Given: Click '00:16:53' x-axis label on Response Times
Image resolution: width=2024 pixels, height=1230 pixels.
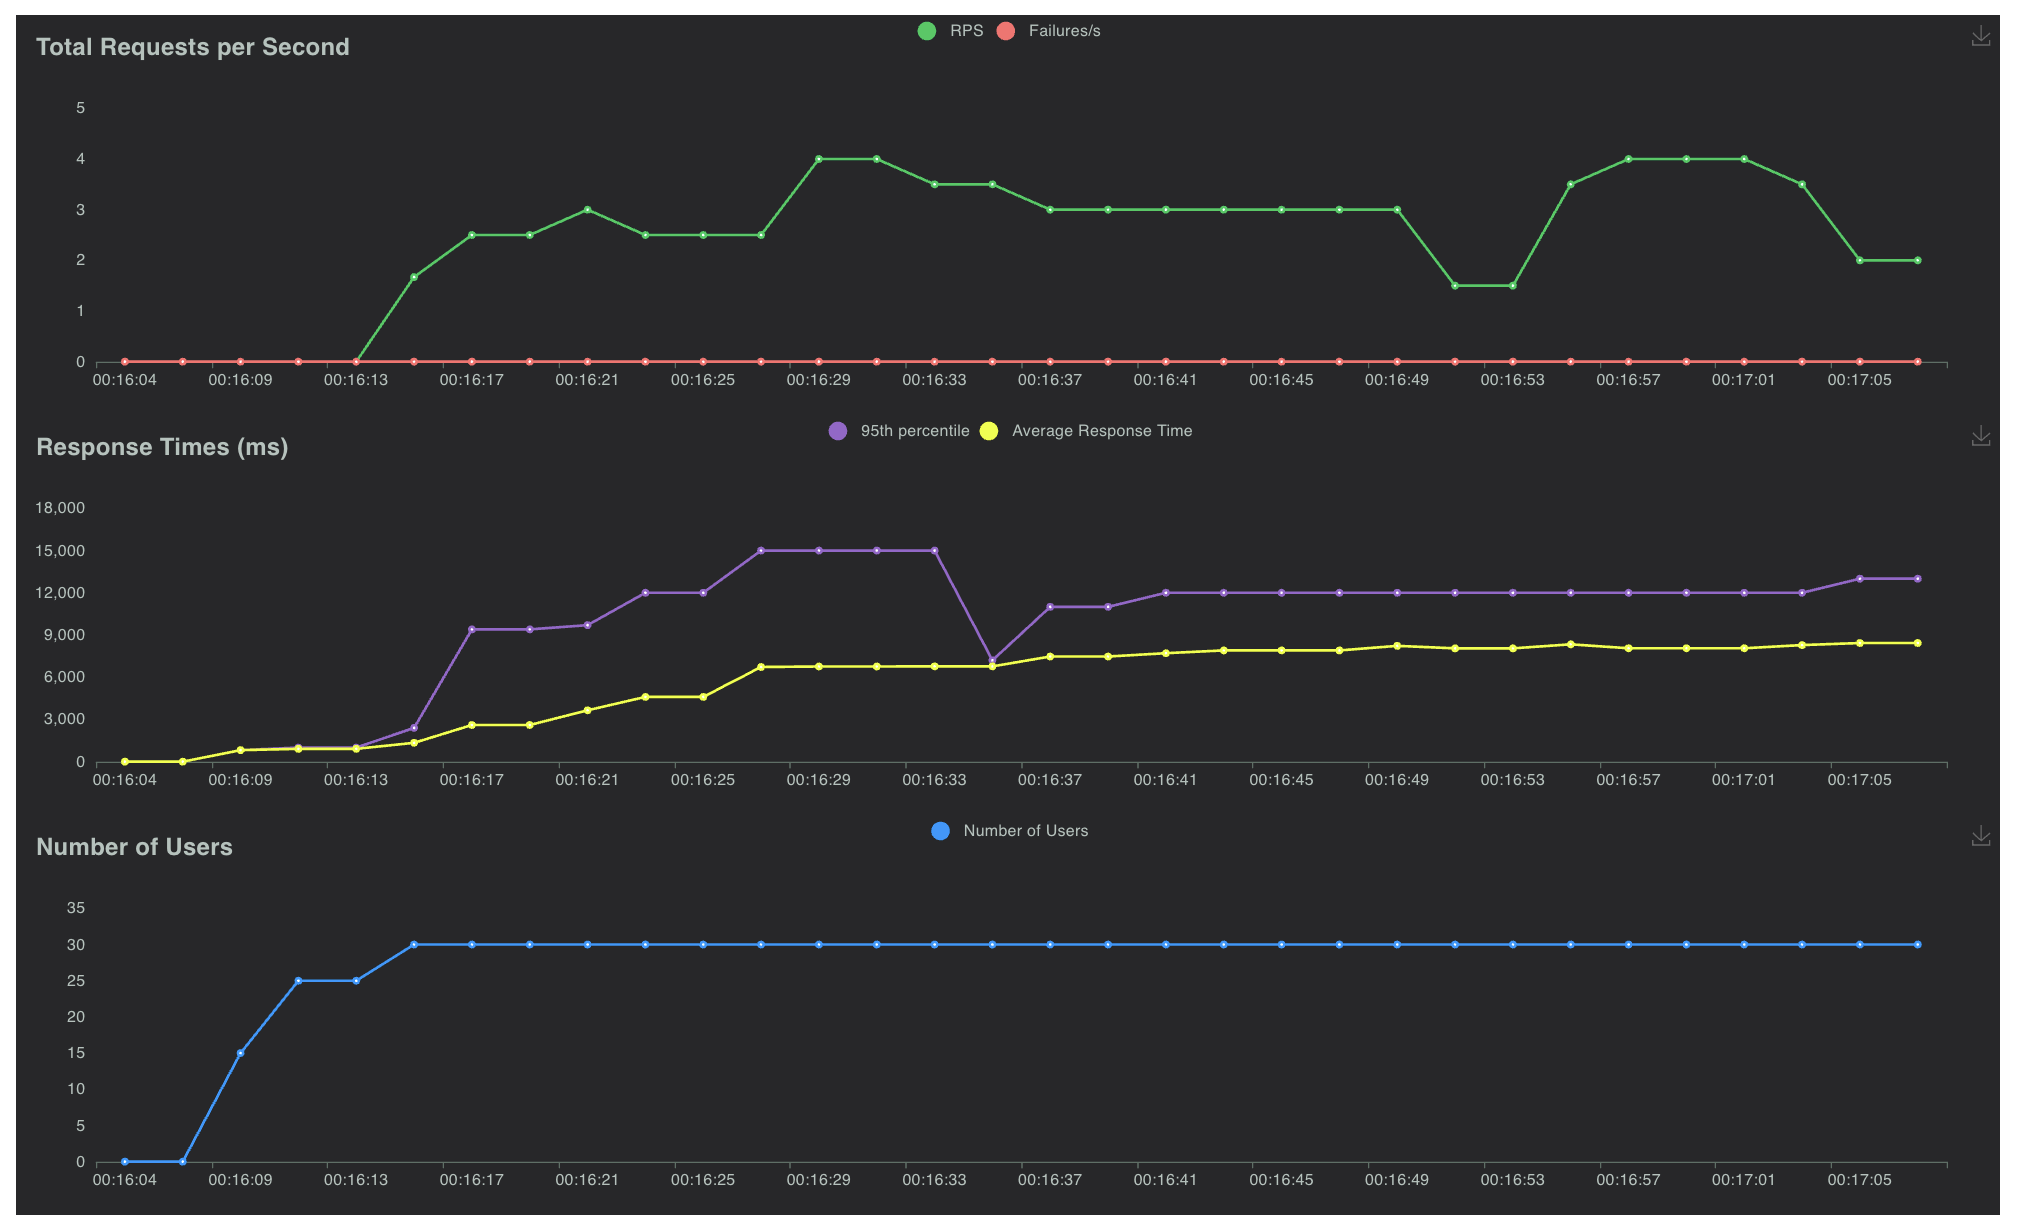Looking at the screenshot, I should (1512, 780).
